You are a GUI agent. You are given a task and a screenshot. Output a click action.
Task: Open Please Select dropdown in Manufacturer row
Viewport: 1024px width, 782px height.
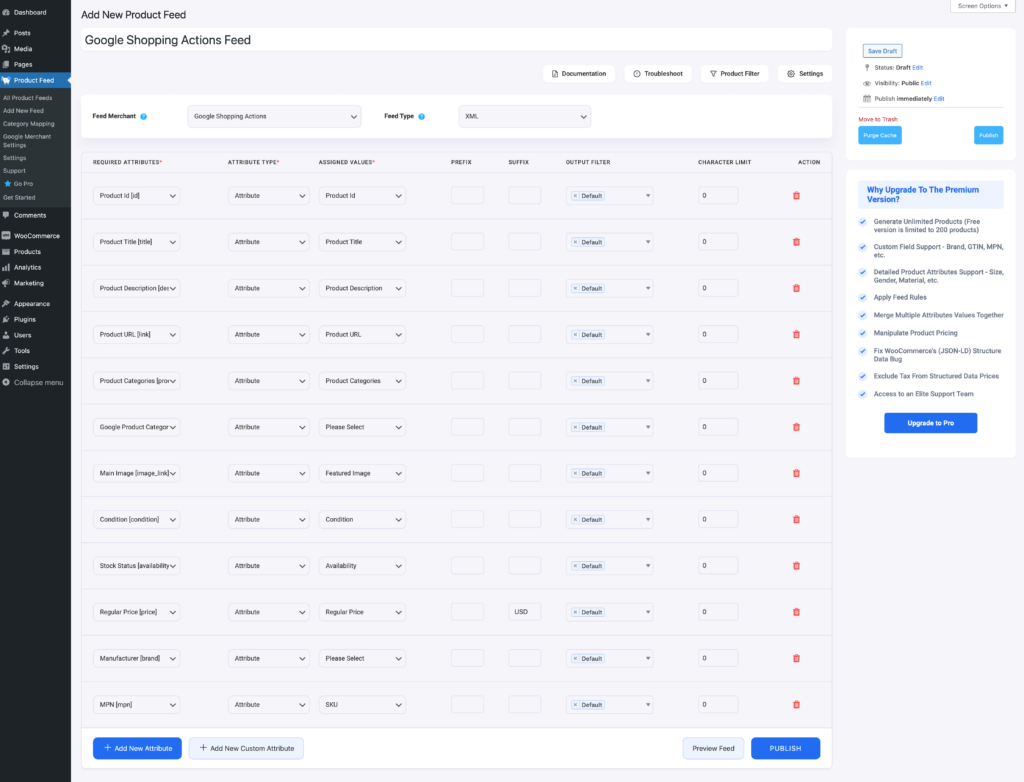362,659
